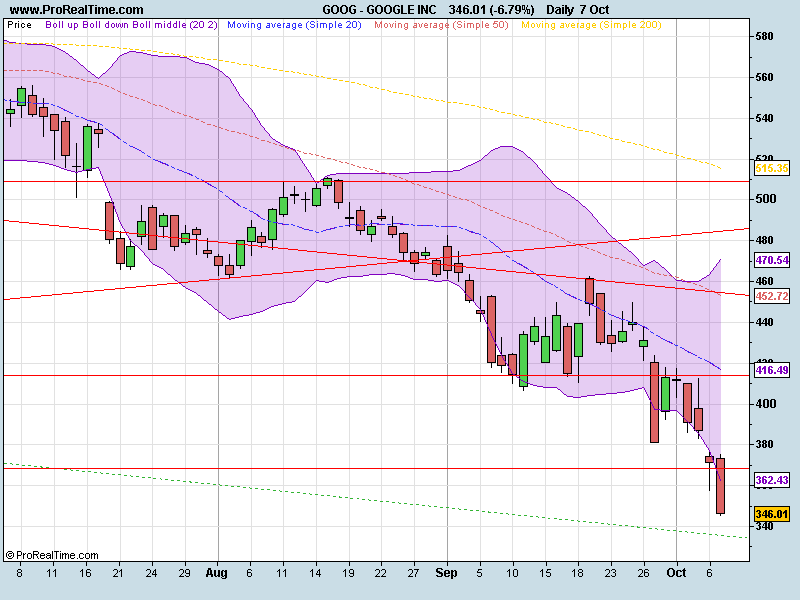Select the 500 price axis label
The width and height of the screenshot is (800, 600).
click(764, 199)
